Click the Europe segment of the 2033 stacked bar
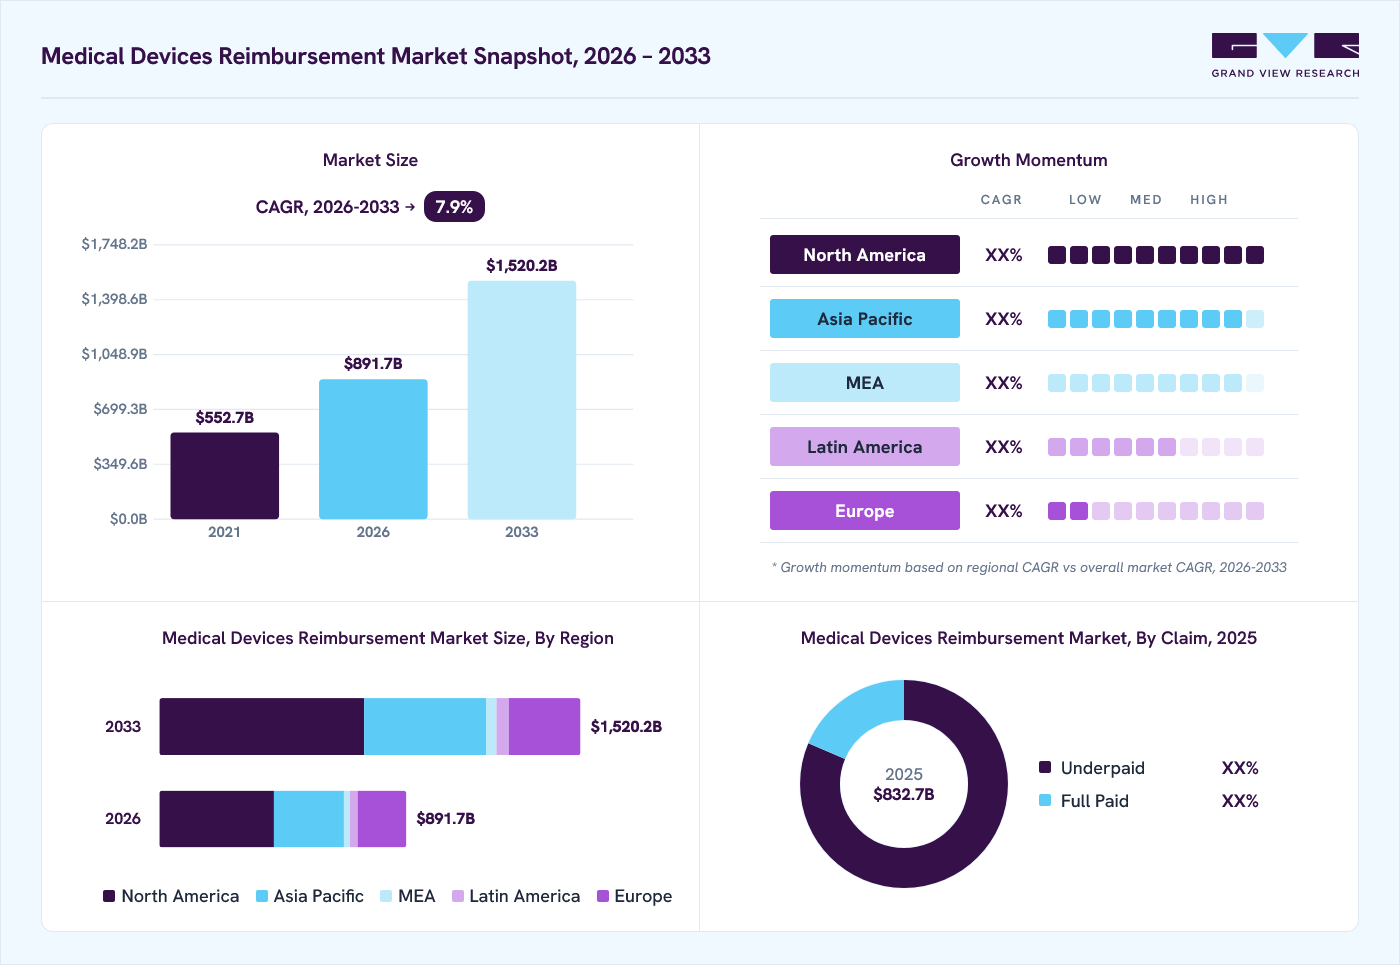This screenshot has width=1400, height=965. coord(544,727)
